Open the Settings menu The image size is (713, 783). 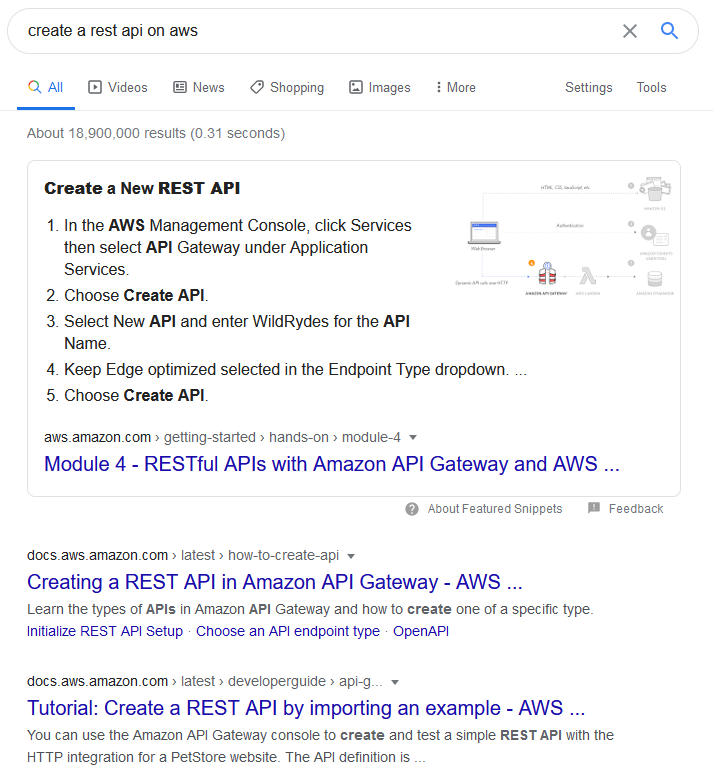pyautogui.click(x=588, y=87)
